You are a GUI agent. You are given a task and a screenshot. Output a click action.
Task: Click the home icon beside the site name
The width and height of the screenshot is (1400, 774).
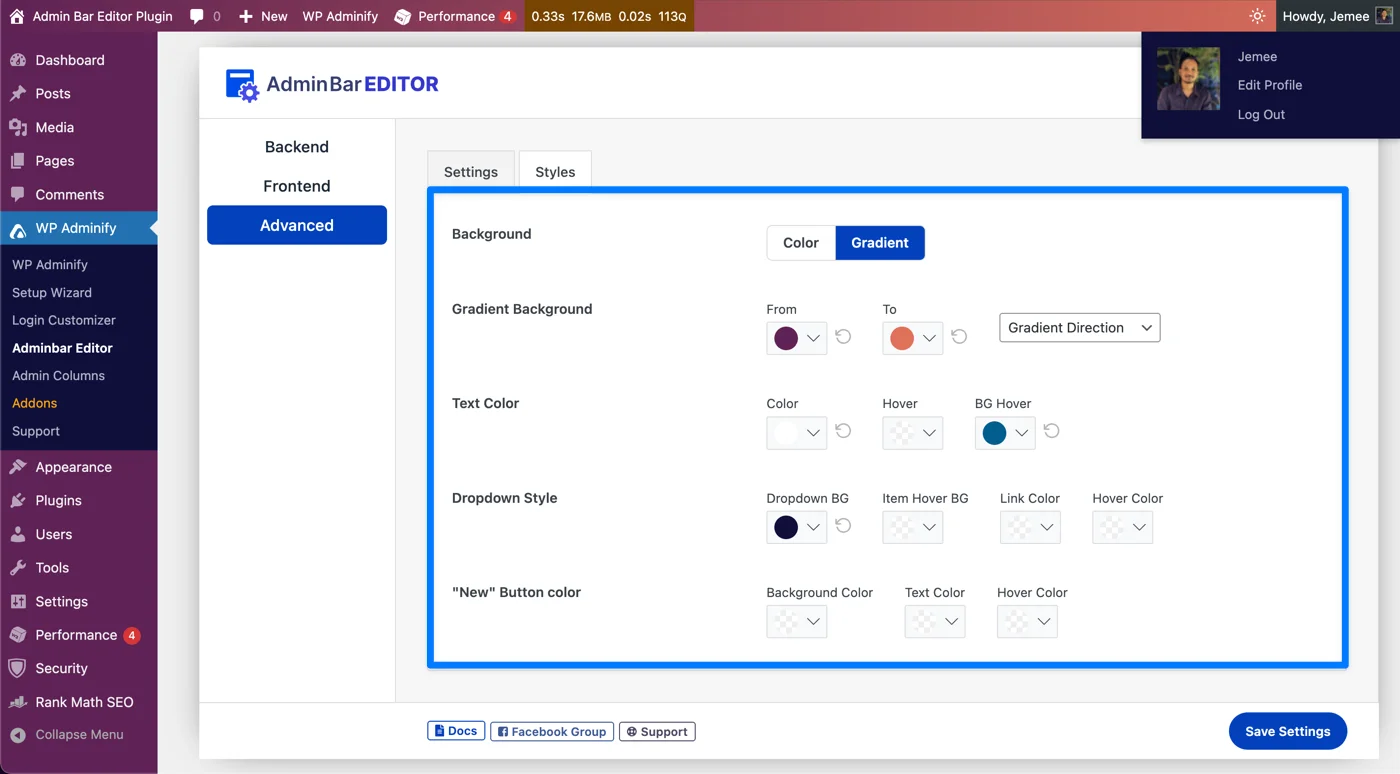click(16, 16)
